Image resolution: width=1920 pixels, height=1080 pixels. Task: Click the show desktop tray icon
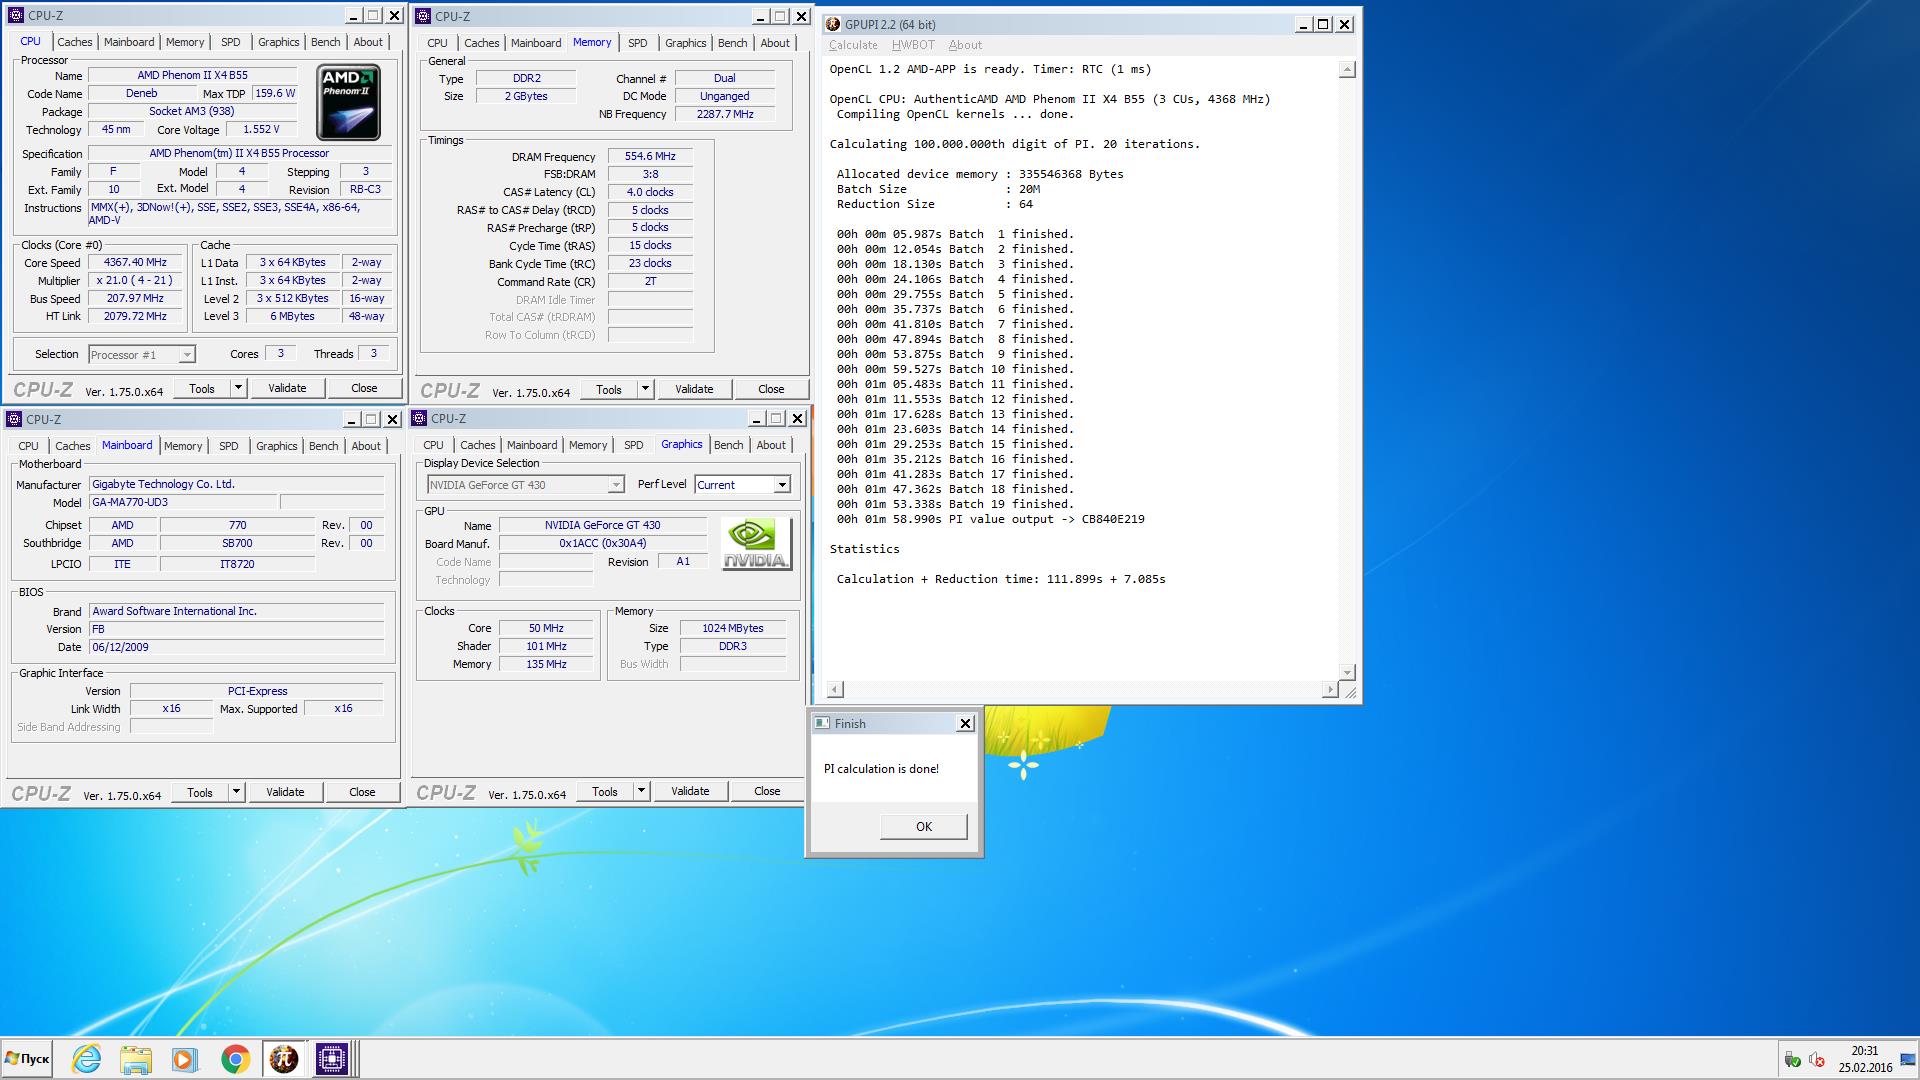[x=1908, y=1060]
